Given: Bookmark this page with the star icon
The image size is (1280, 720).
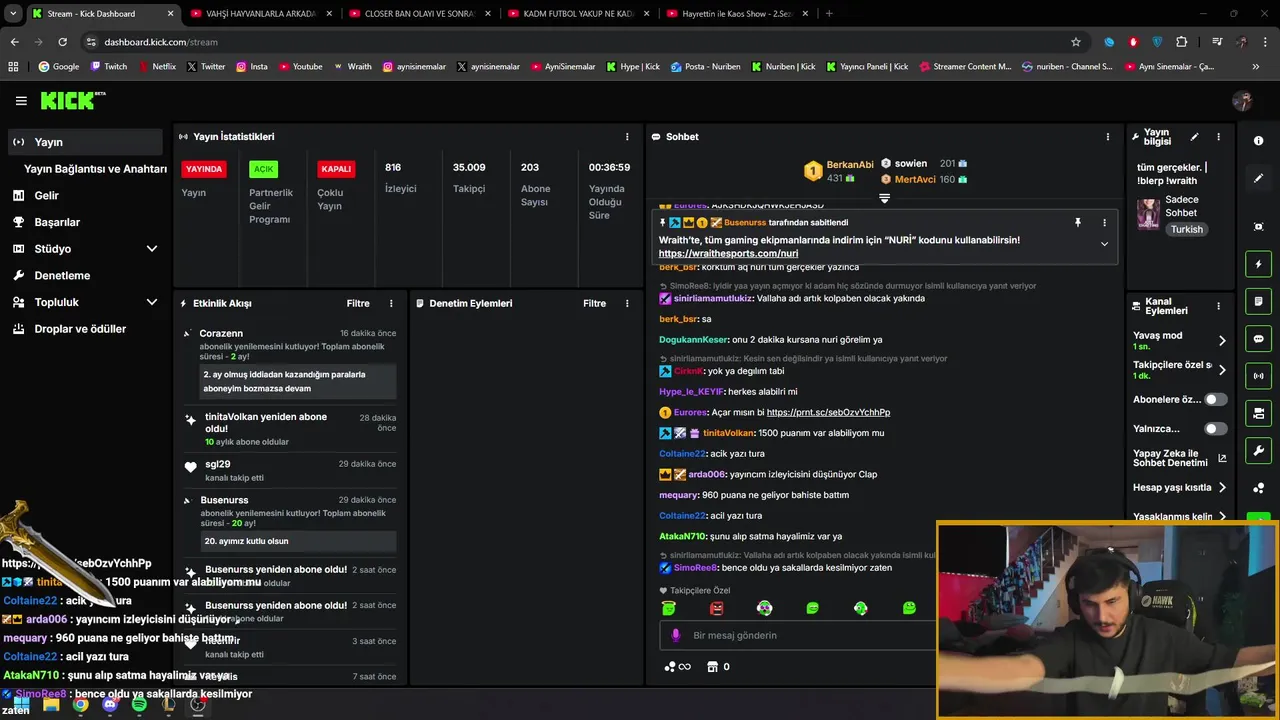Looking at the screenshot, I should click(x=1076, y=42).
